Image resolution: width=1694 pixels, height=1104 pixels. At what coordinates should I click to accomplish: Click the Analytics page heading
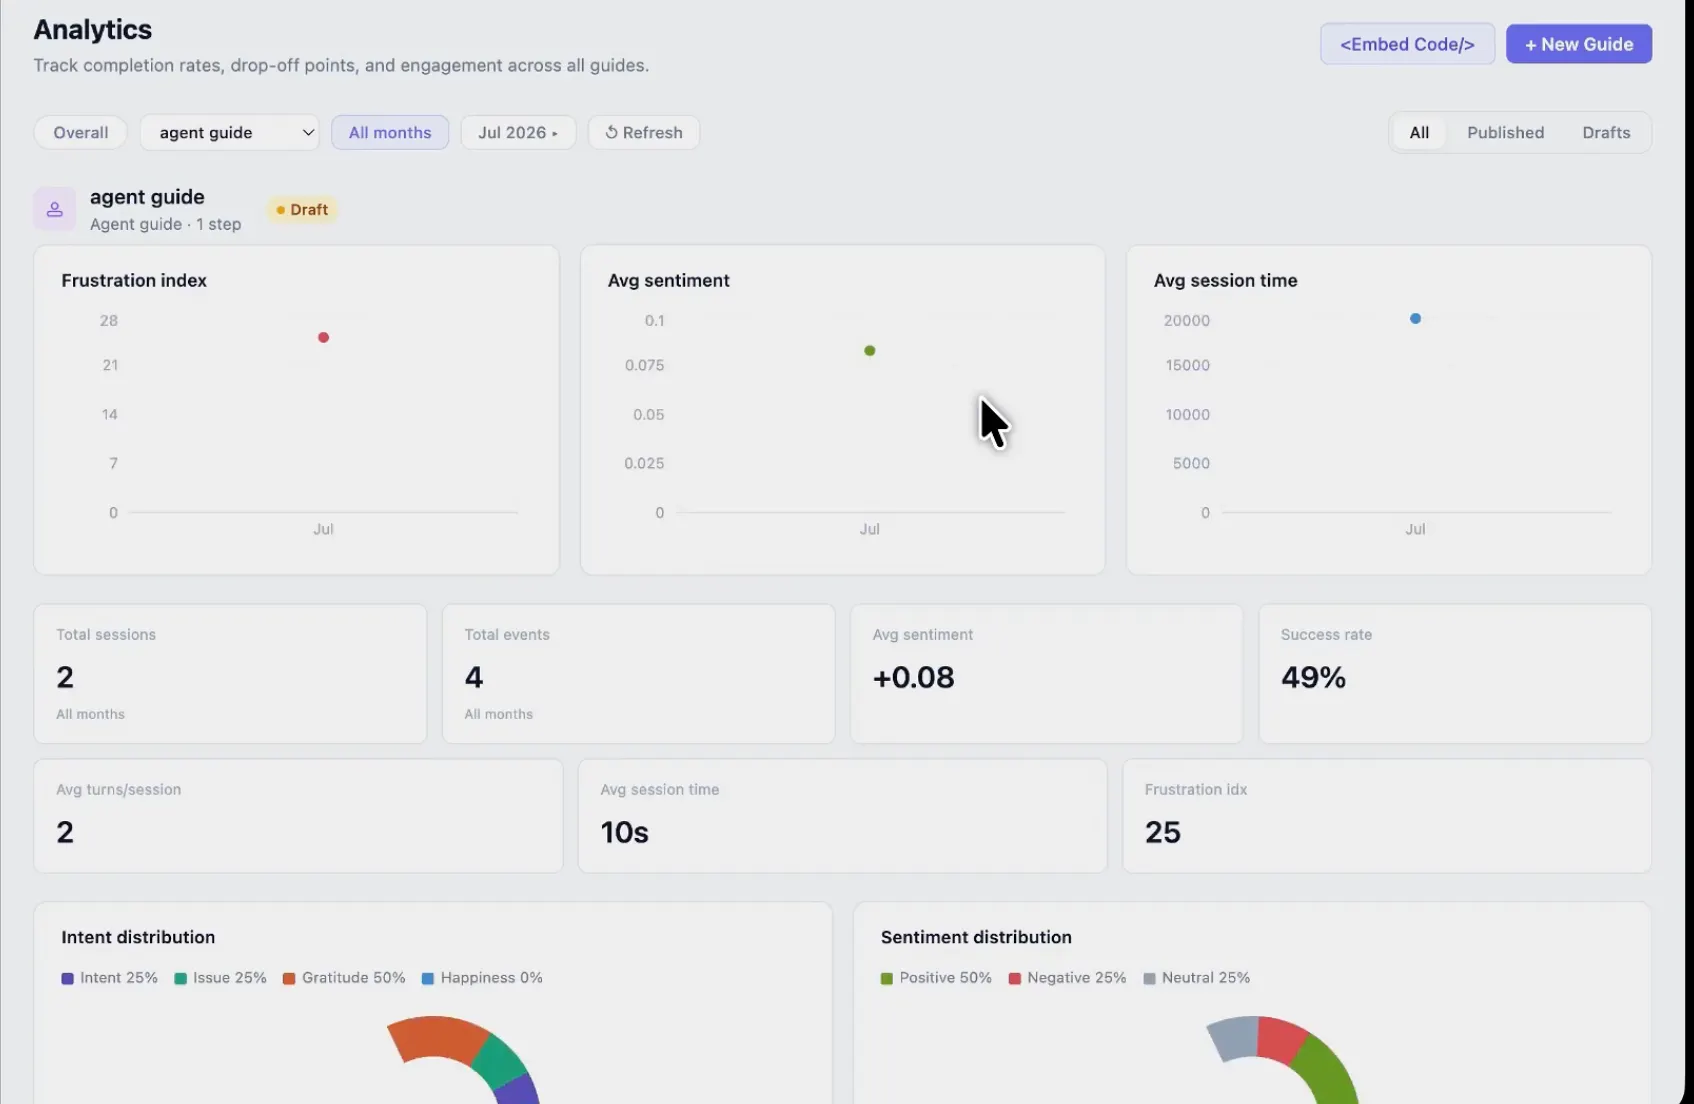pos(93,30)
